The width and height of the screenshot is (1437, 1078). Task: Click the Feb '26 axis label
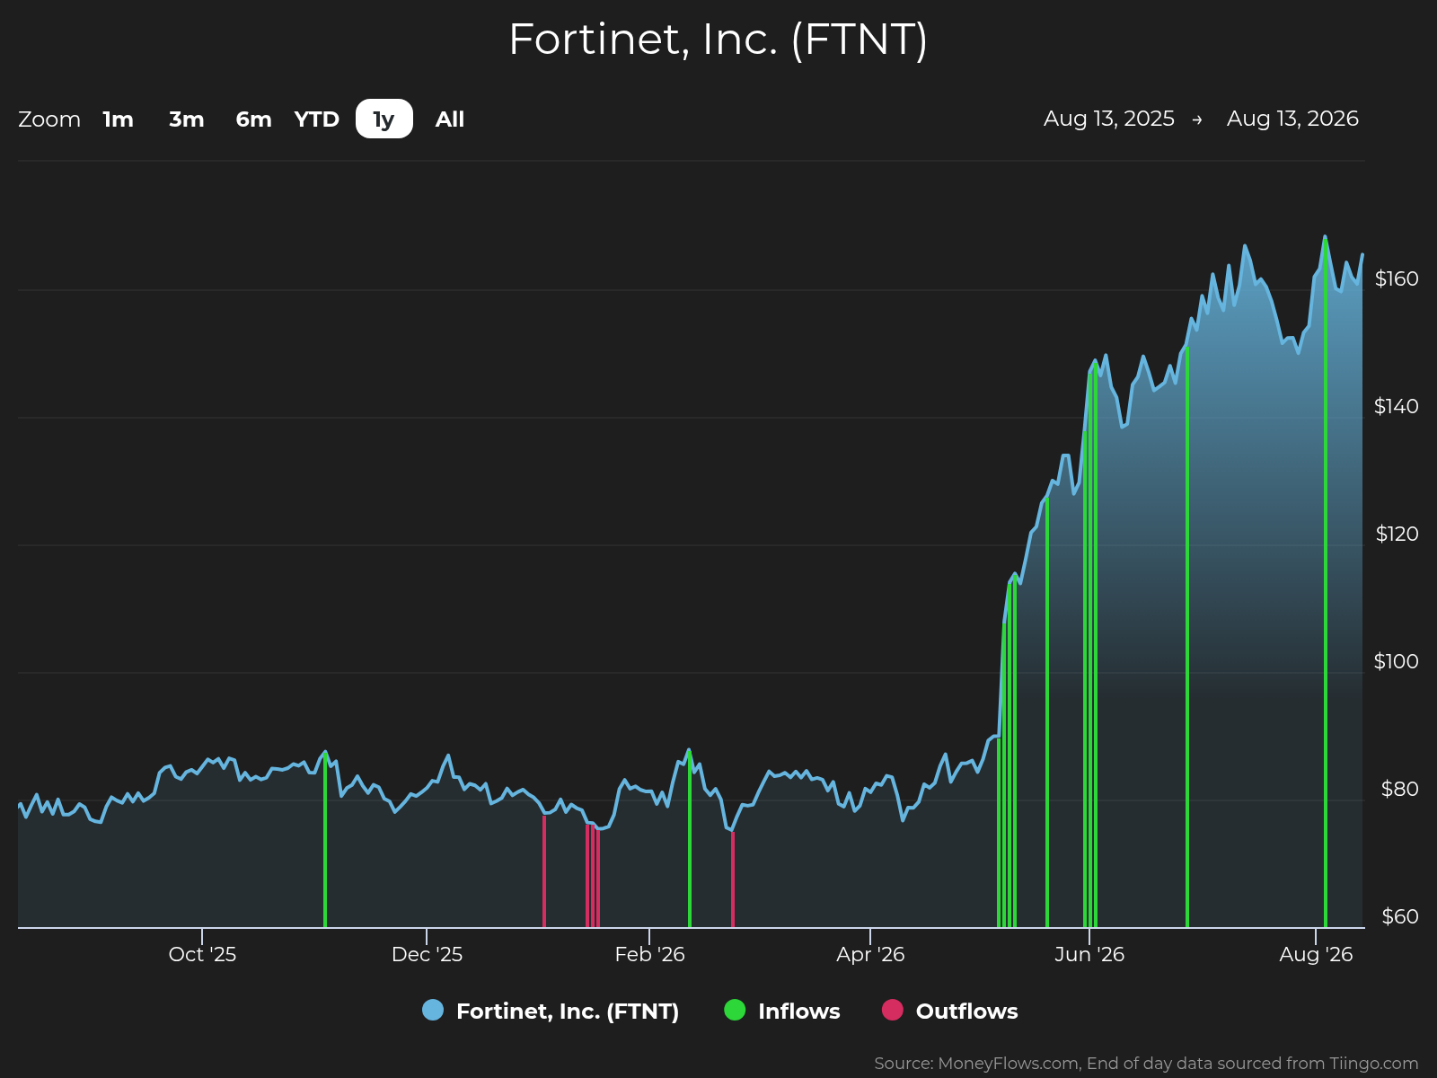[x=650, y=954]
